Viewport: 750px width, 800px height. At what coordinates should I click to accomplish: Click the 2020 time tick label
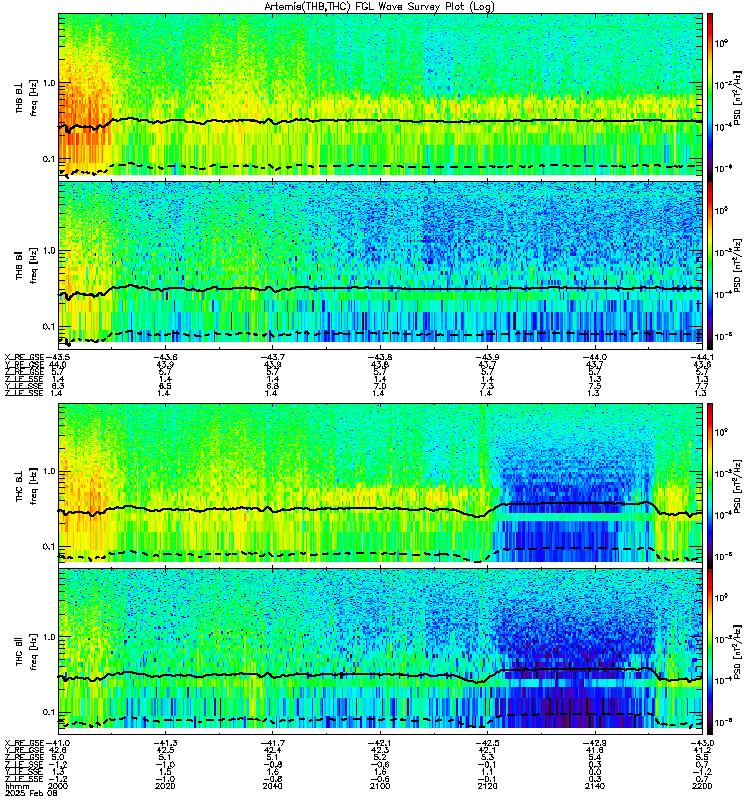[x=165, y=786]
